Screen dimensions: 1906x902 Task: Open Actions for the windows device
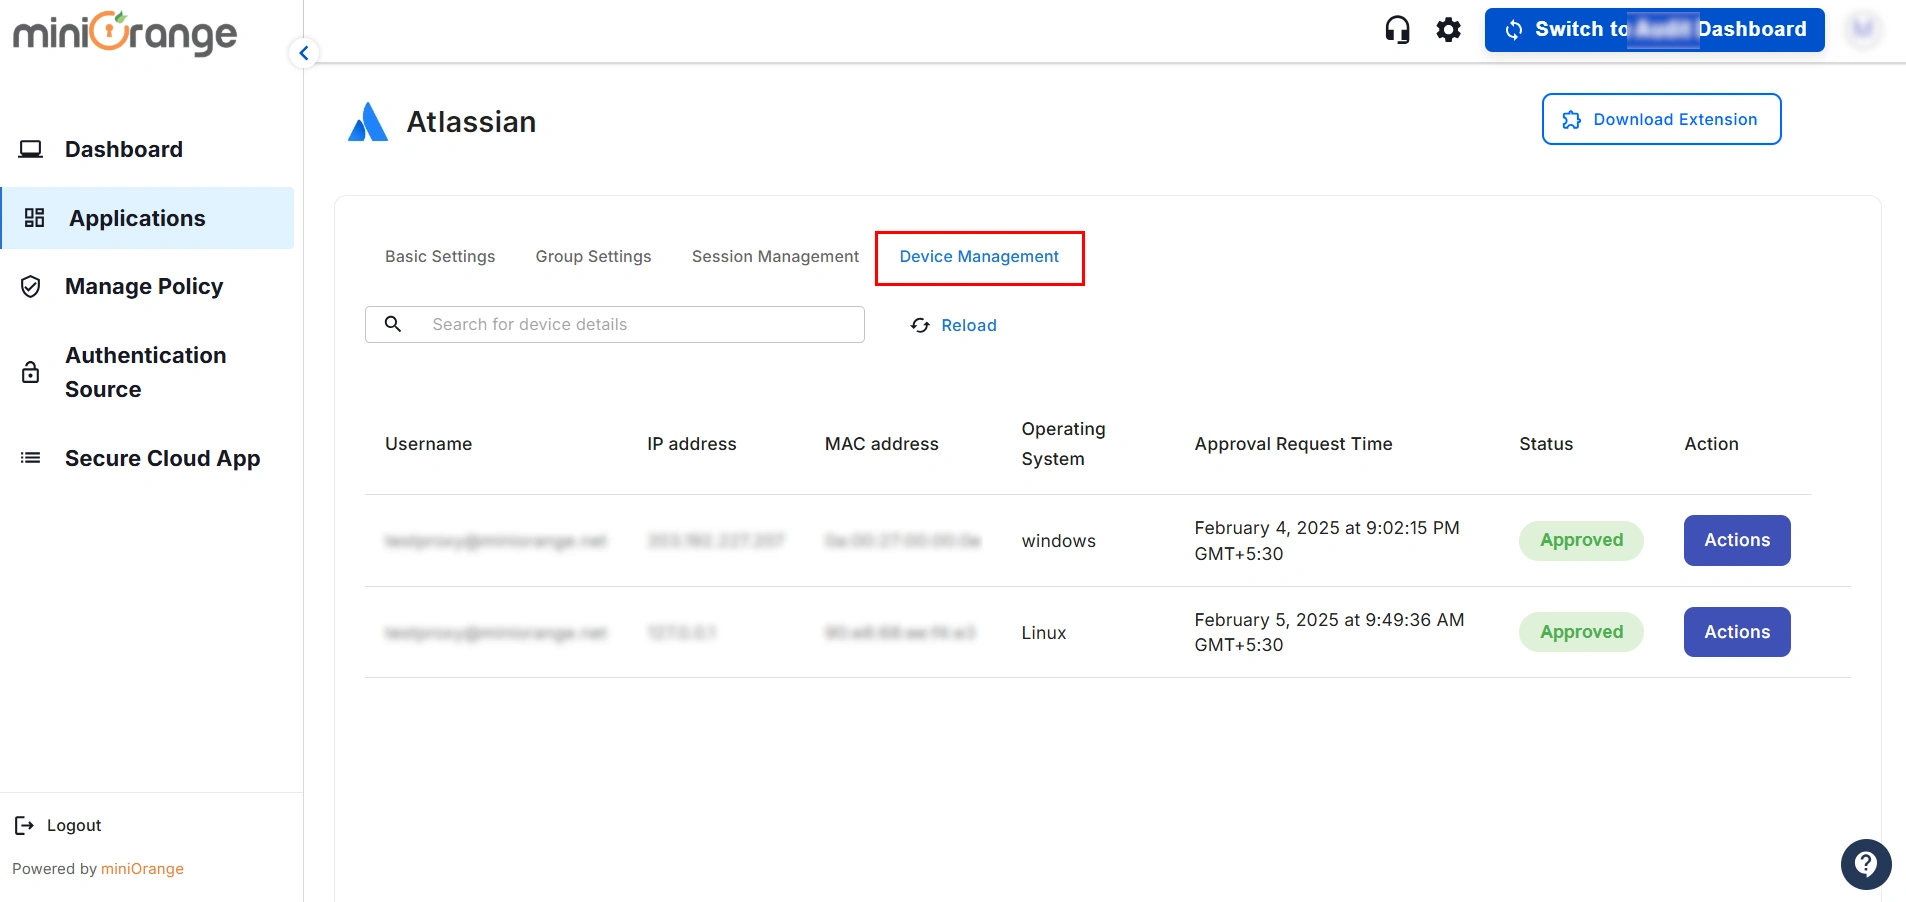click(x=1737, y=540)
